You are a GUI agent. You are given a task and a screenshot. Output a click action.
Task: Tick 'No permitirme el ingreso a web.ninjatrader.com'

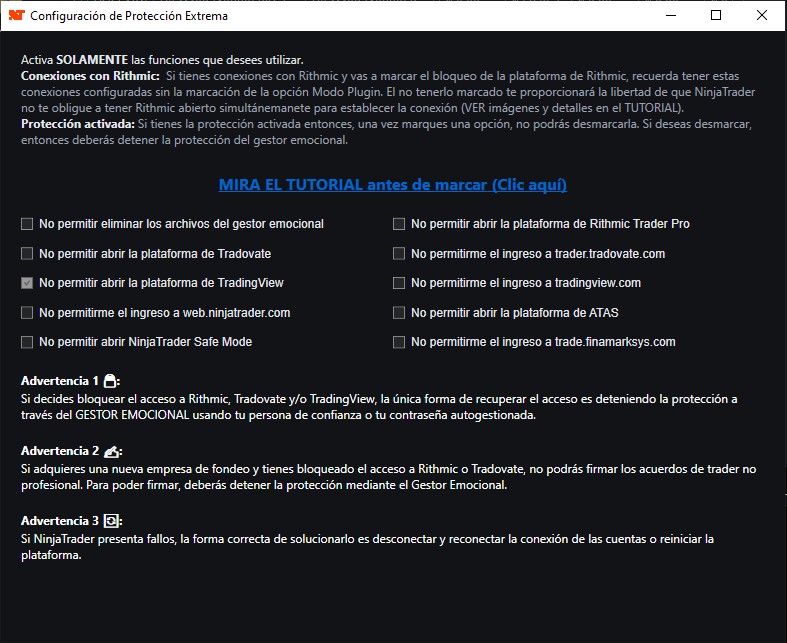27,313
